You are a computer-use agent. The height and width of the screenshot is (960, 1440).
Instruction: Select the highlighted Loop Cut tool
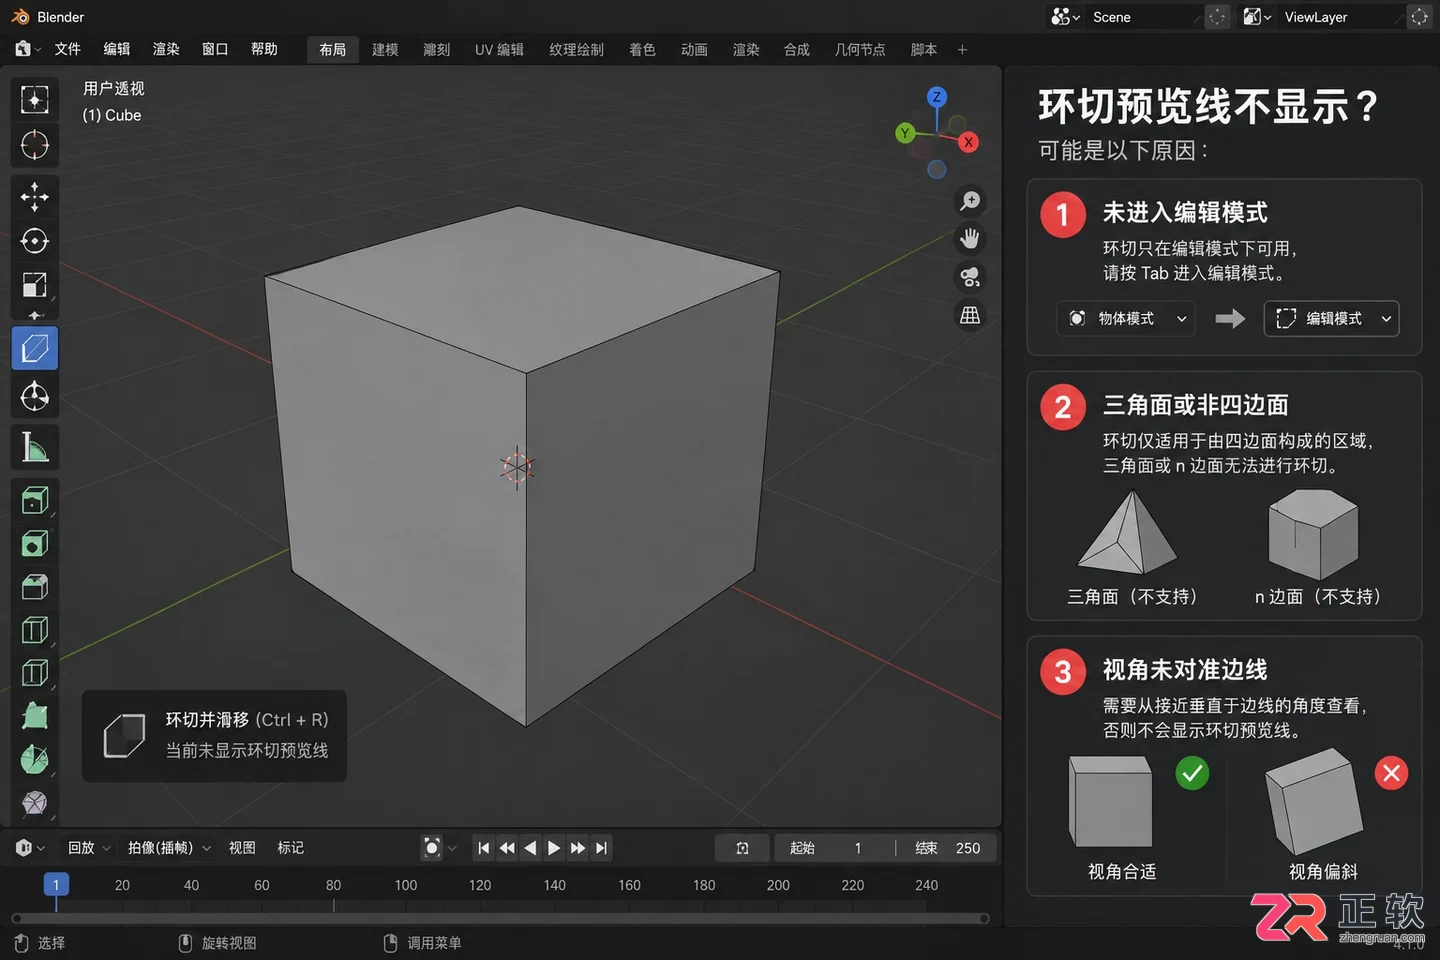click(35, 349)
